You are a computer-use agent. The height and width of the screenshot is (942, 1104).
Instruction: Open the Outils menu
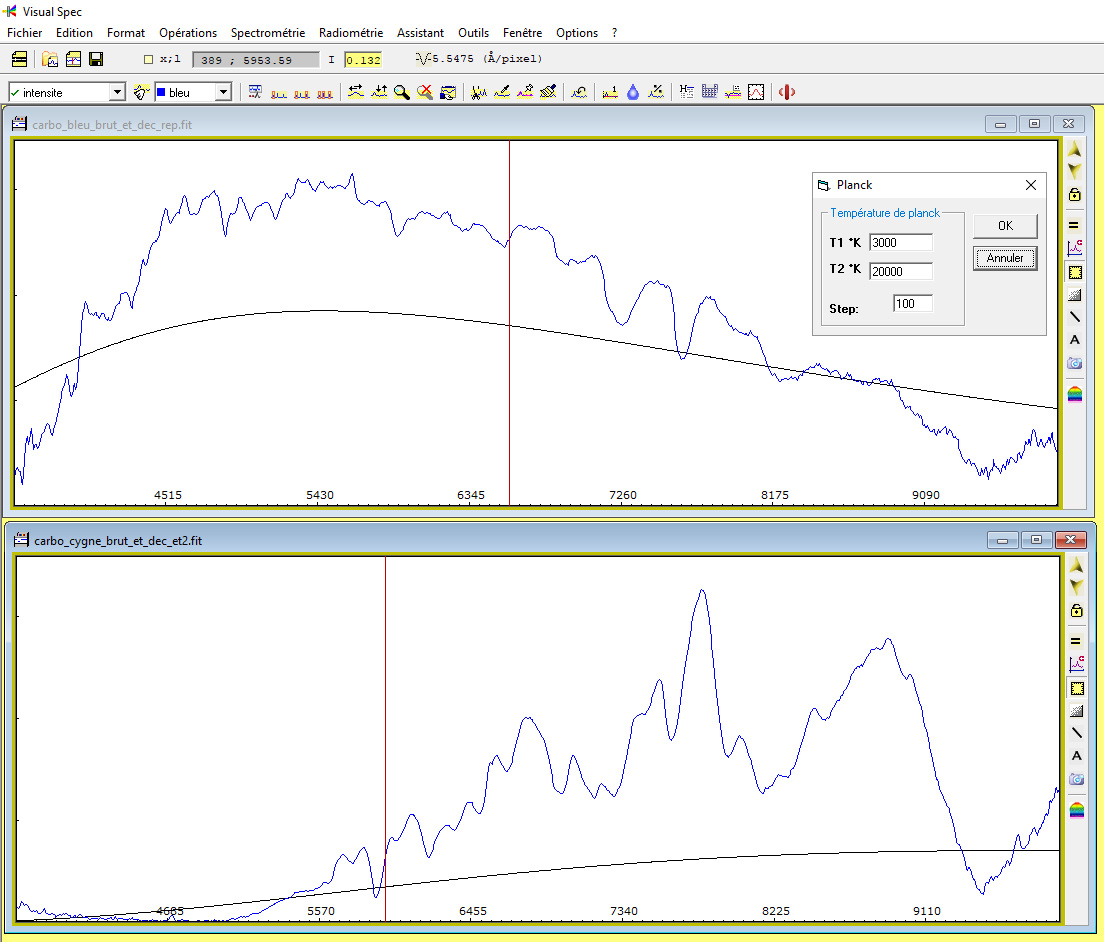(473, 33)
